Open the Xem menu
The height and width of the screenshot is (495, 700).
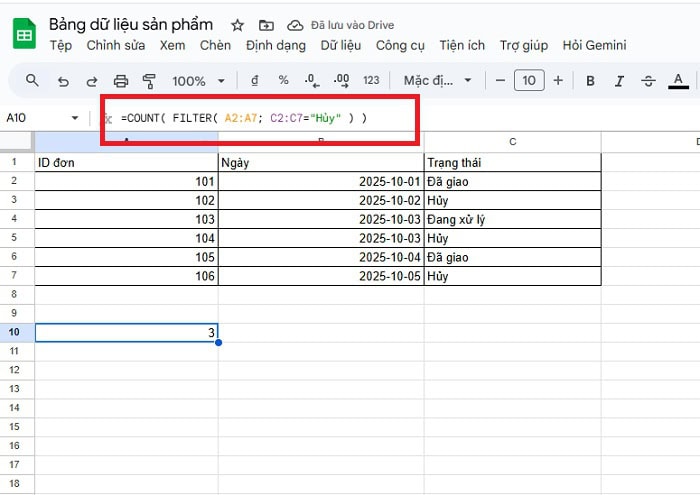pos(172,46)
